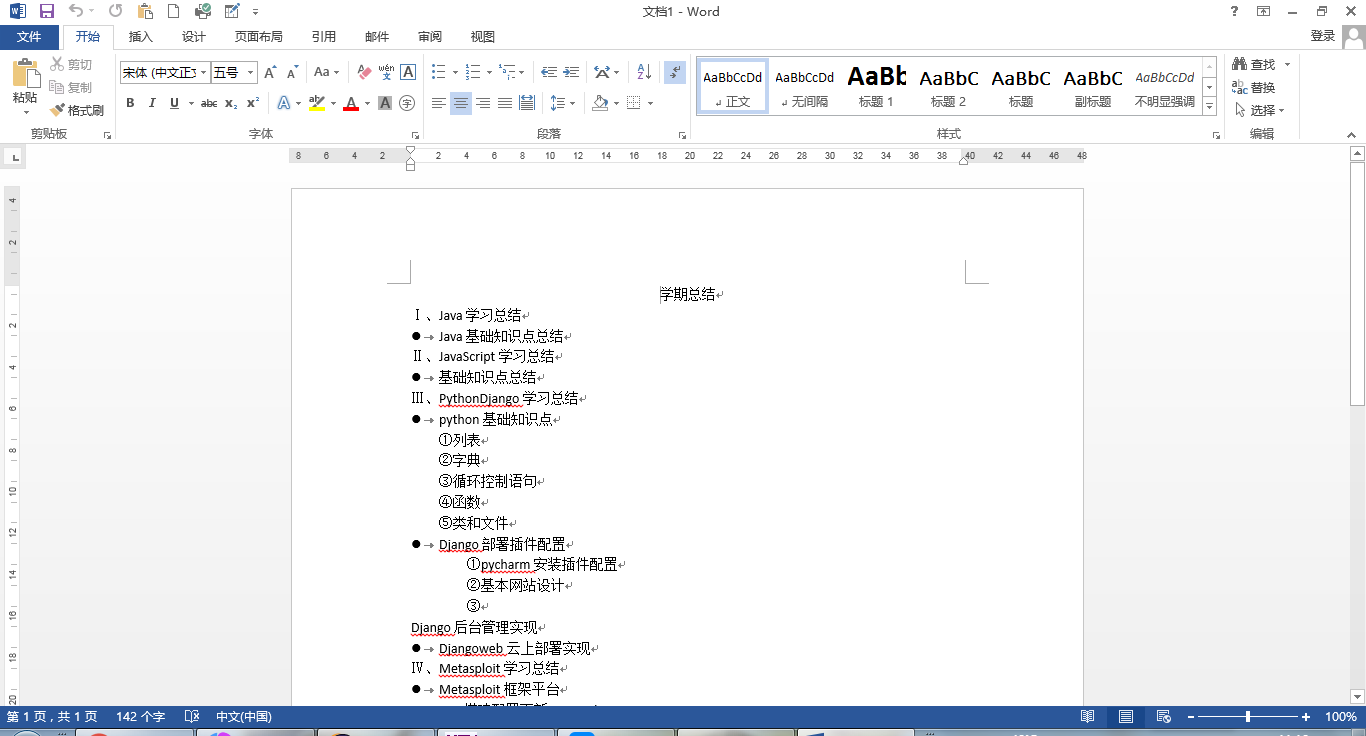Click the Find (查找) binoculars button
Screen dimensions: 1366x736
[1254, 64]
